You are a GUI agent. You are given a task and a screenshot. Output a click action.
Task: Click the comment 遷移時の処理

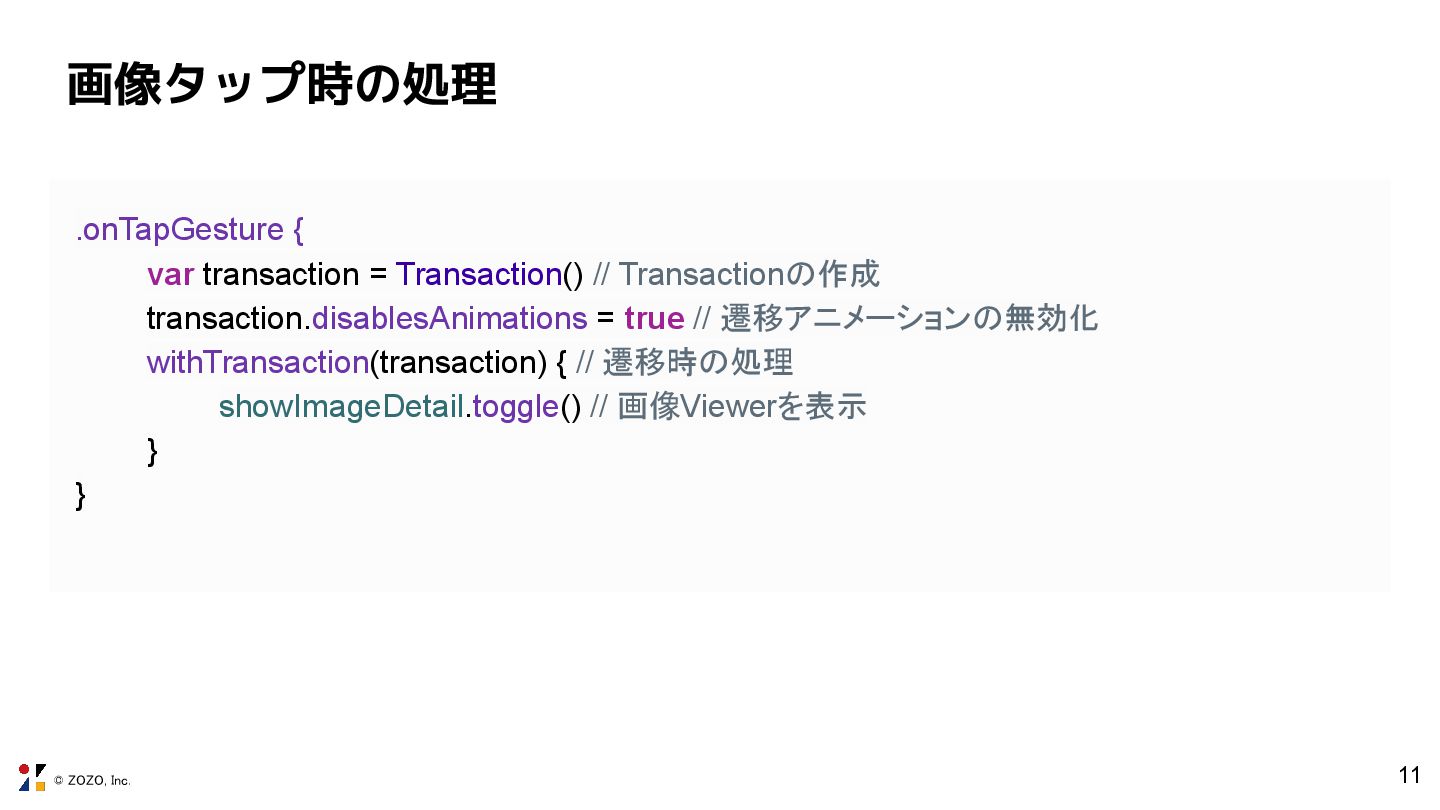684,362
